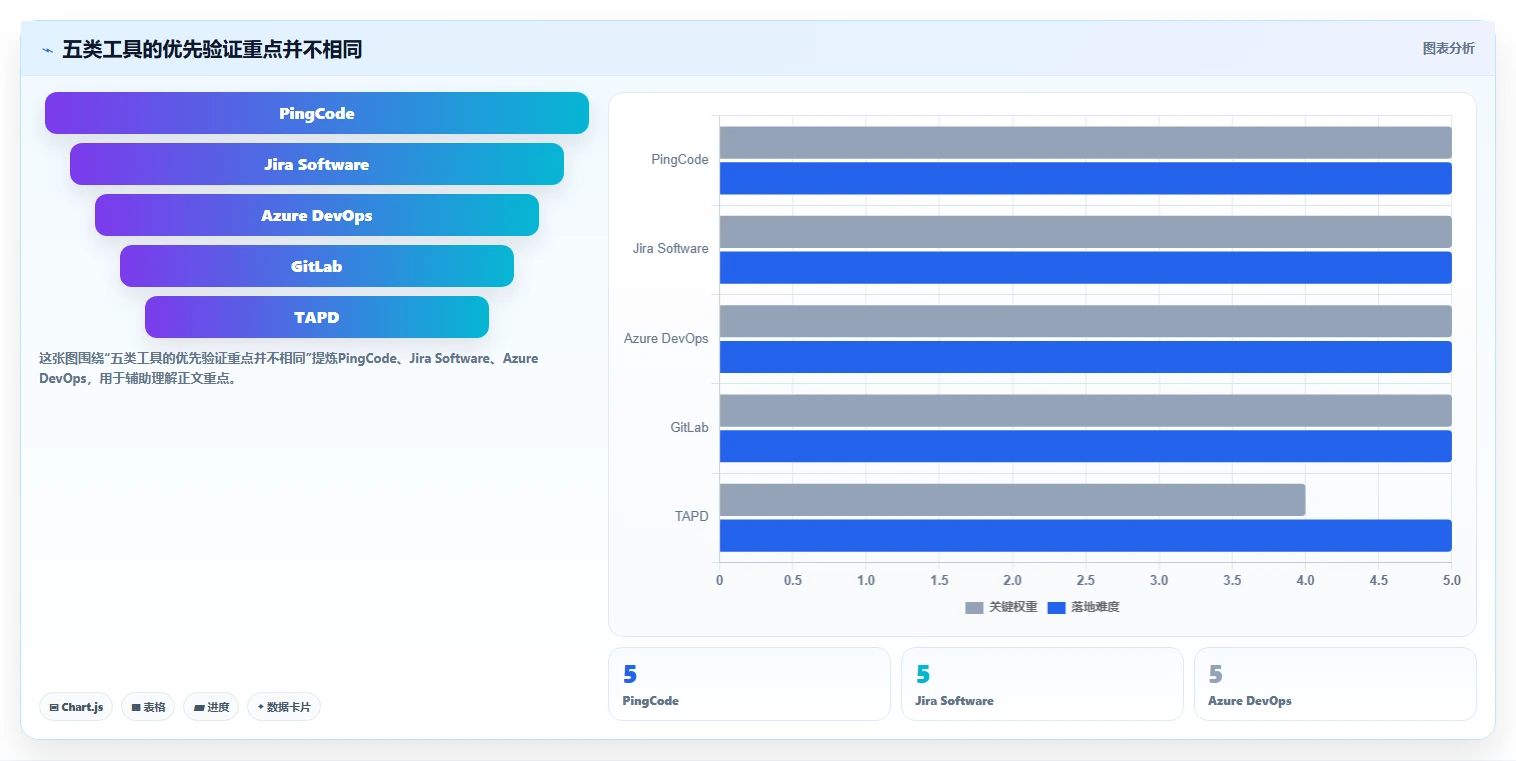Click the GitLab y-axis label
This screenshot has width=1516, height=761.
coord(689,428)
